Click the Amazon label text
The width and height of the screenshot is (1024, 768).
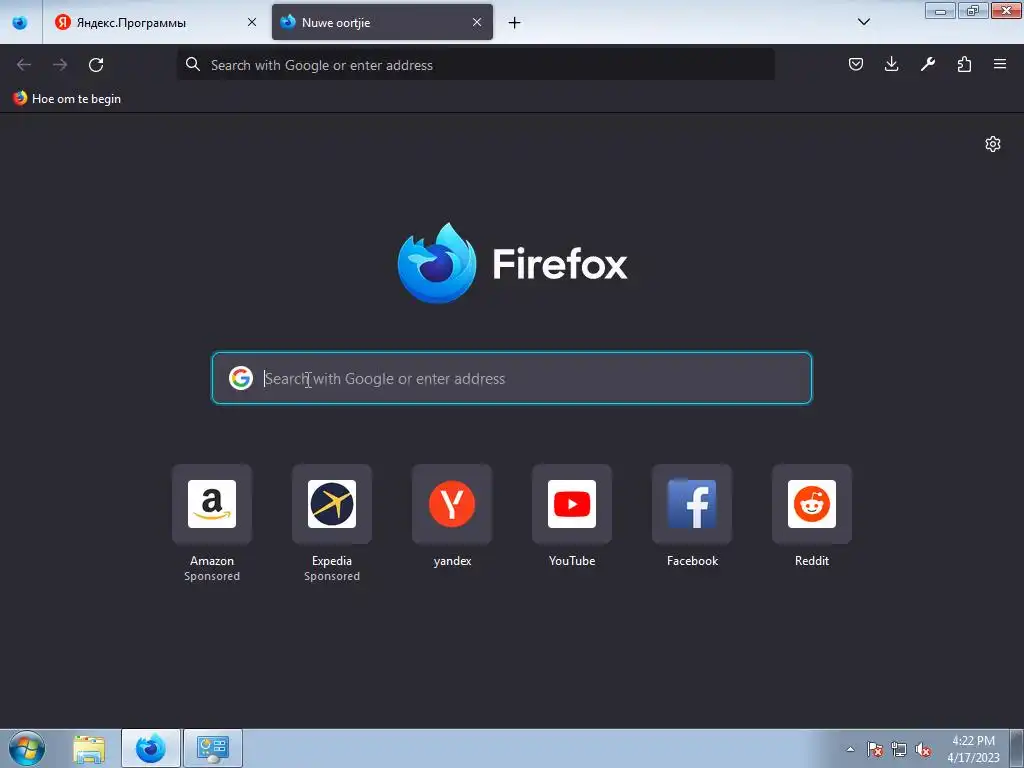tap(212, 561)
